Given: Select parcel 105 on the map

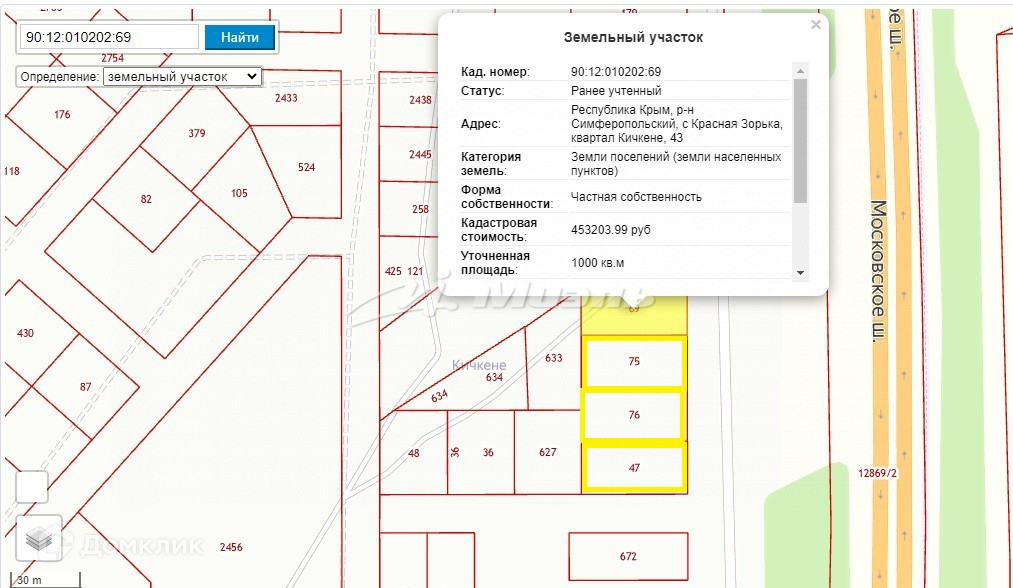Looking at the screenshot, I should pos(239,193).
